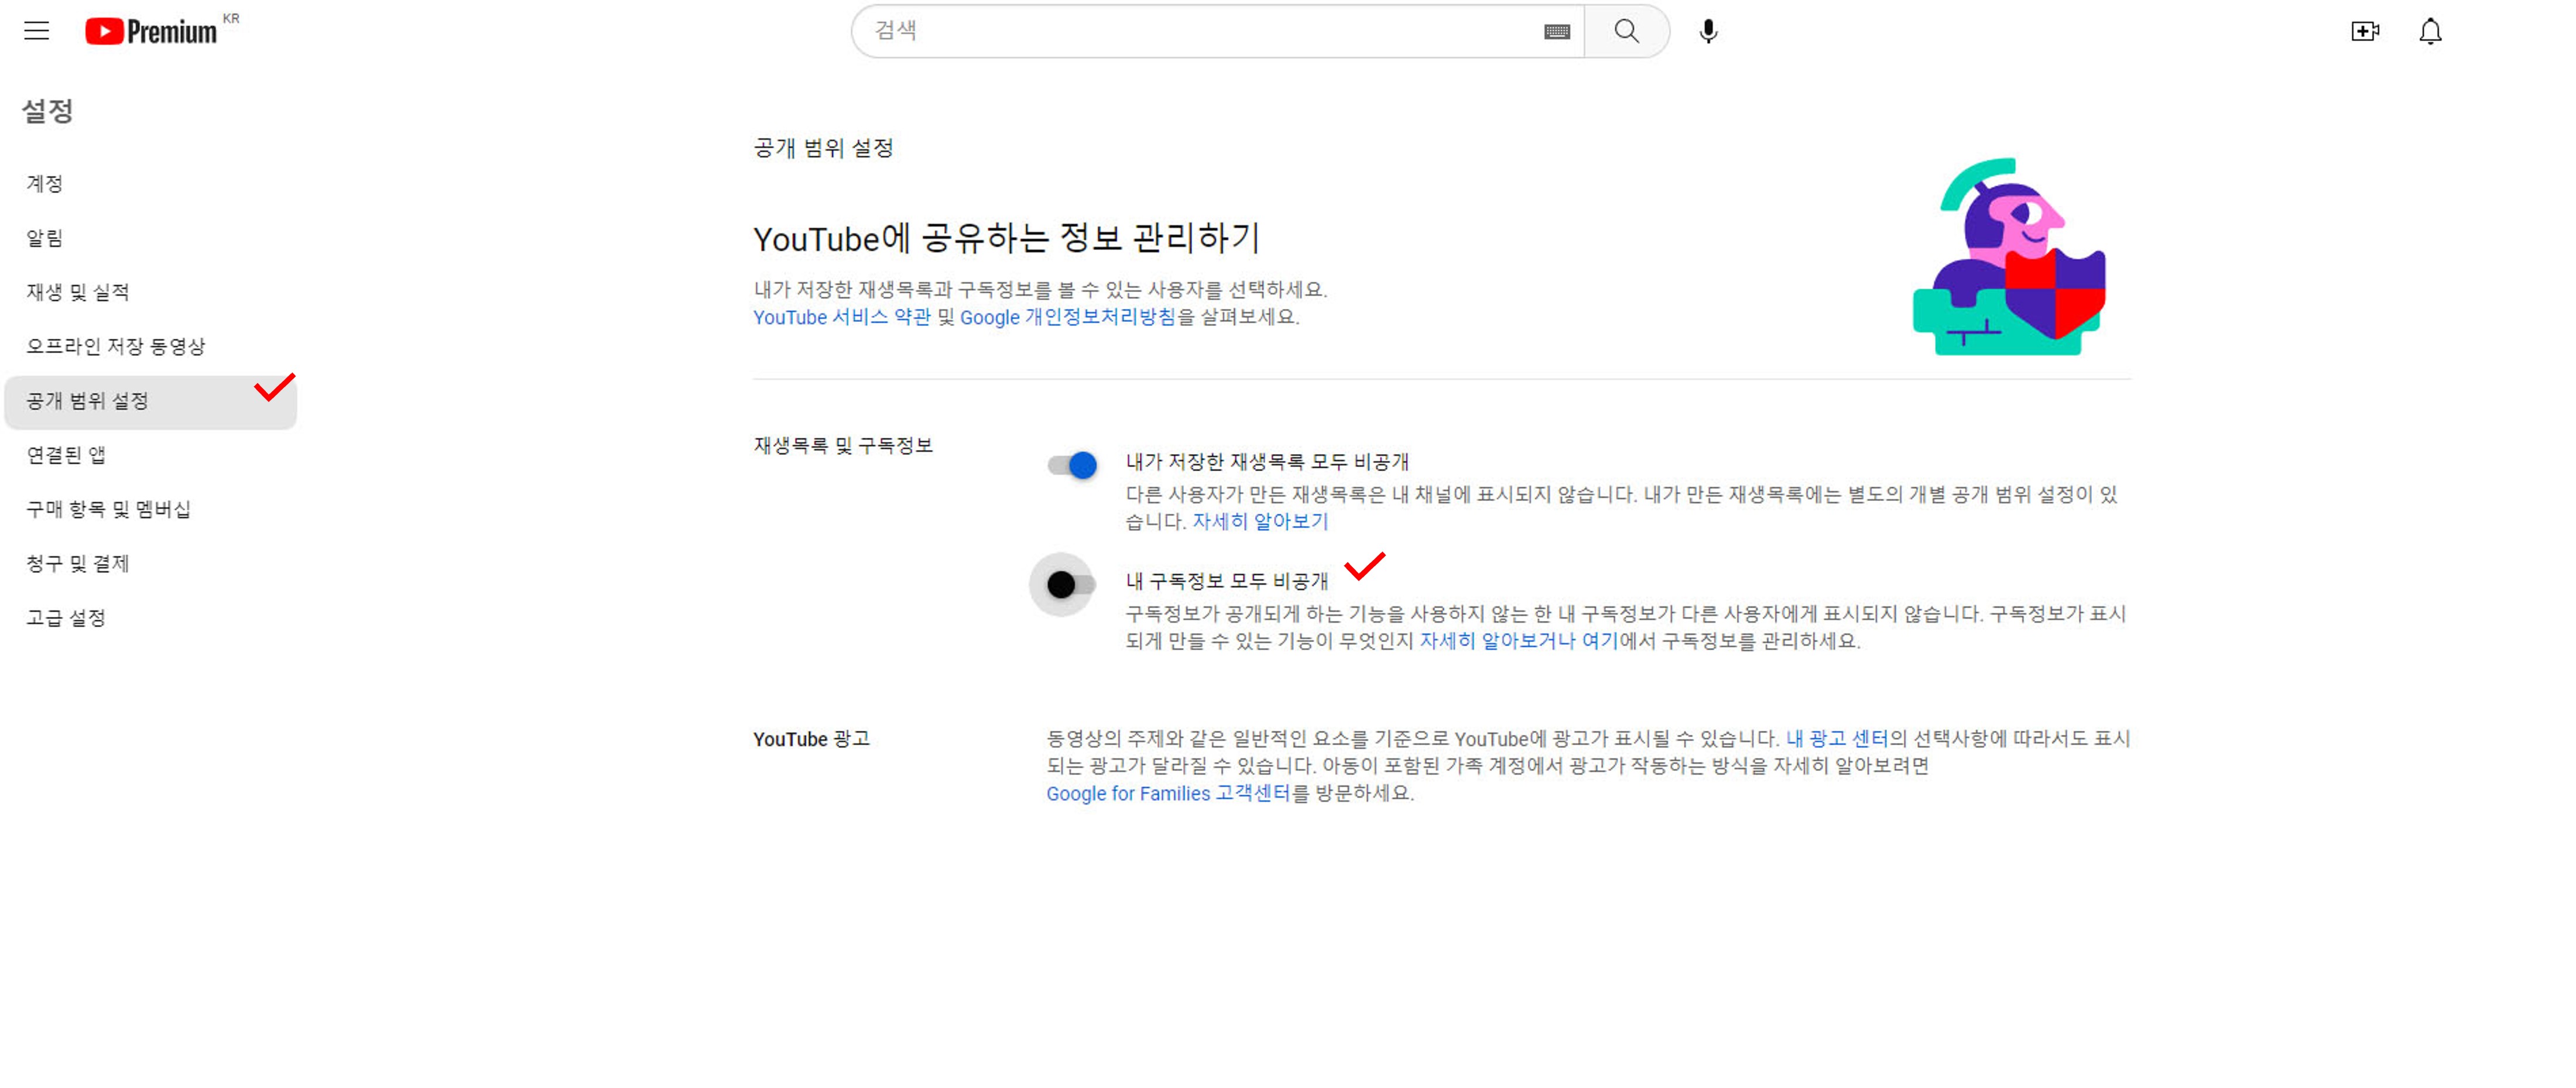Start voice search with the microphone

(1708, 32)
